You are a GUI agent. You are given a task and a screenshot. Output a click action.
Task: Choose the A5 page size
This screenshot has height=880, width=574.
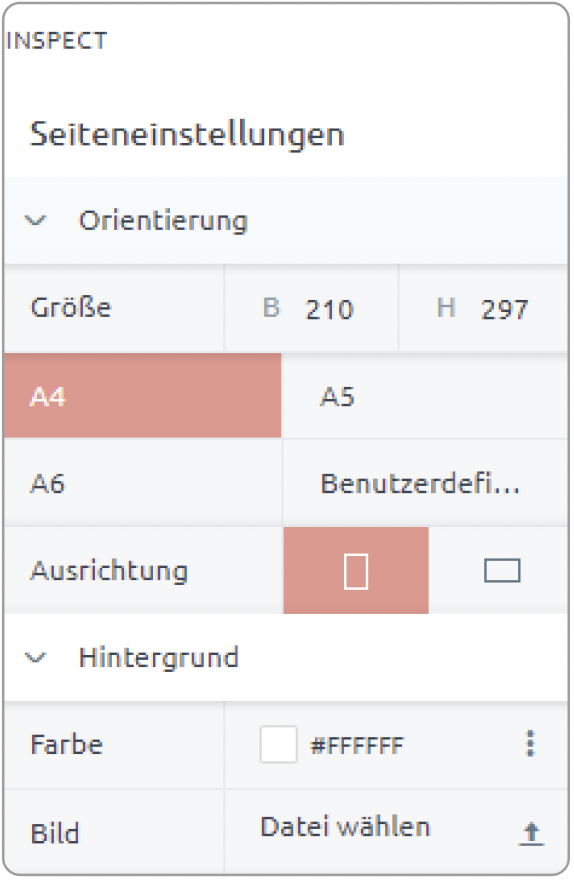tap(425, 396)
